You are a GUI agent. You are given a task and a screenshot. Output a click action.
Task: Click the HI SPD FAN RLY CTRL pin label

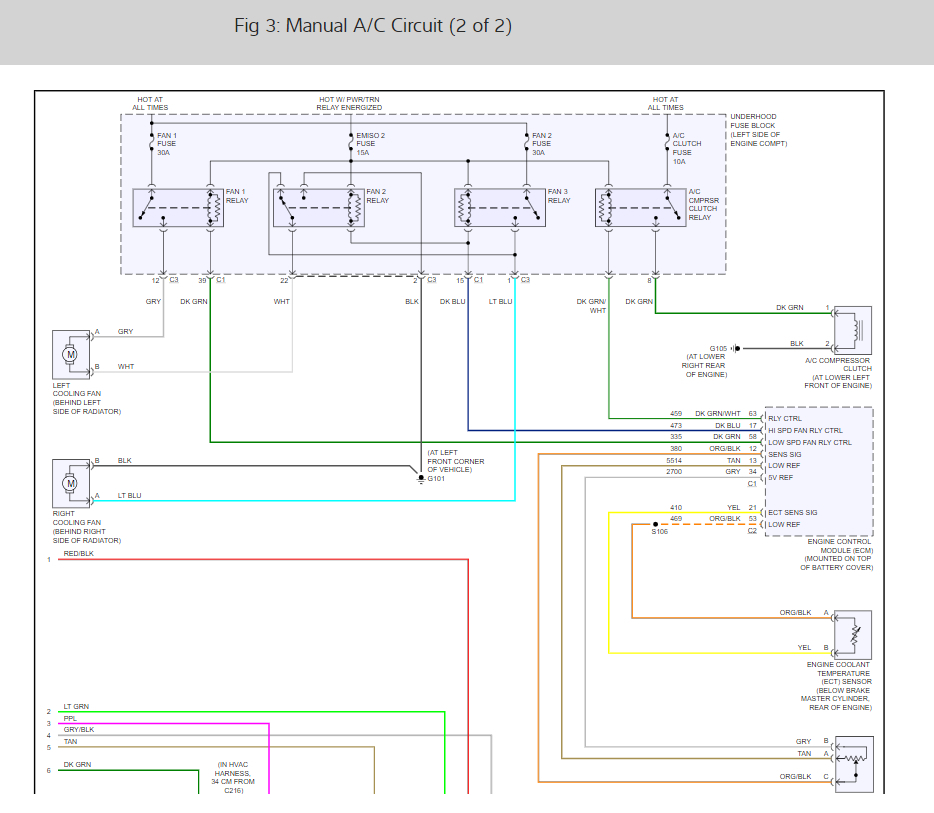coord(805,431)
